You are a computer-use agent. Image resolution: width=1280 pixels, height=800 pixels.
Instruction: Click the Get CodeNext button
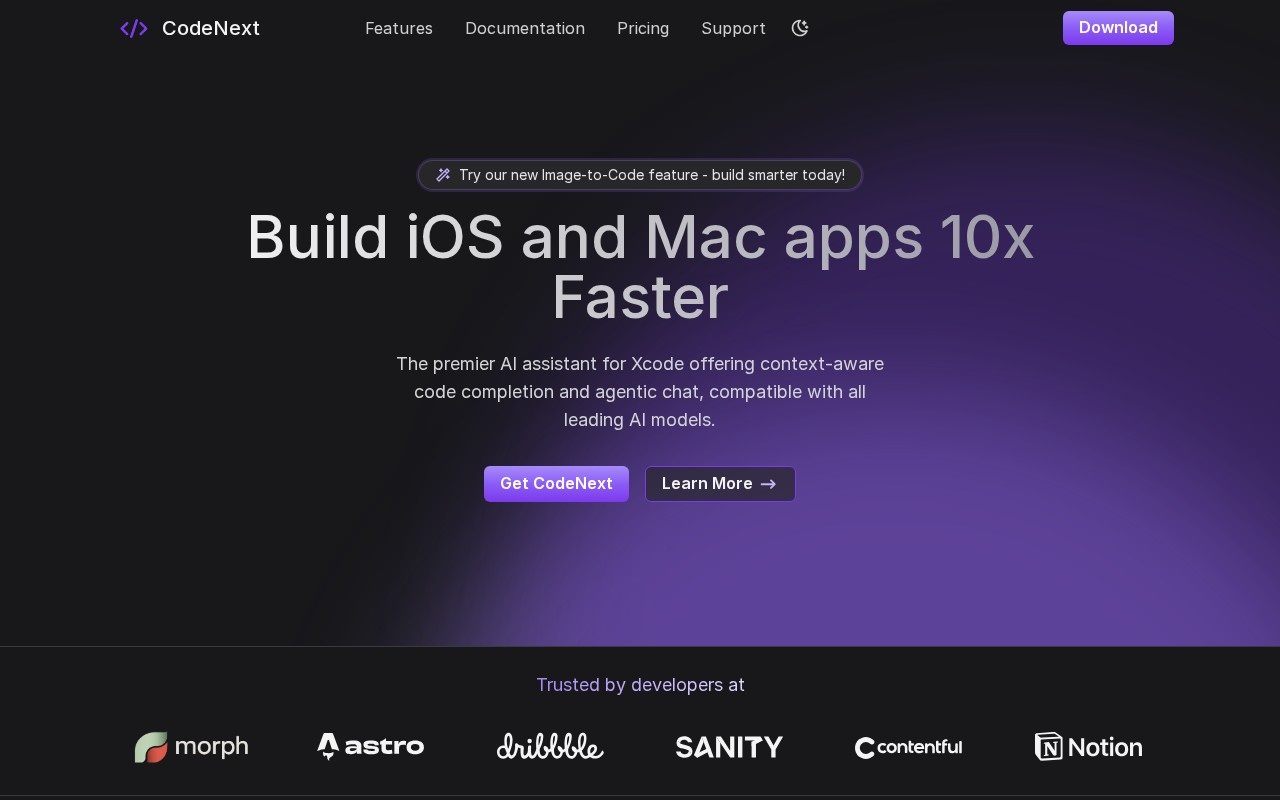556,484
